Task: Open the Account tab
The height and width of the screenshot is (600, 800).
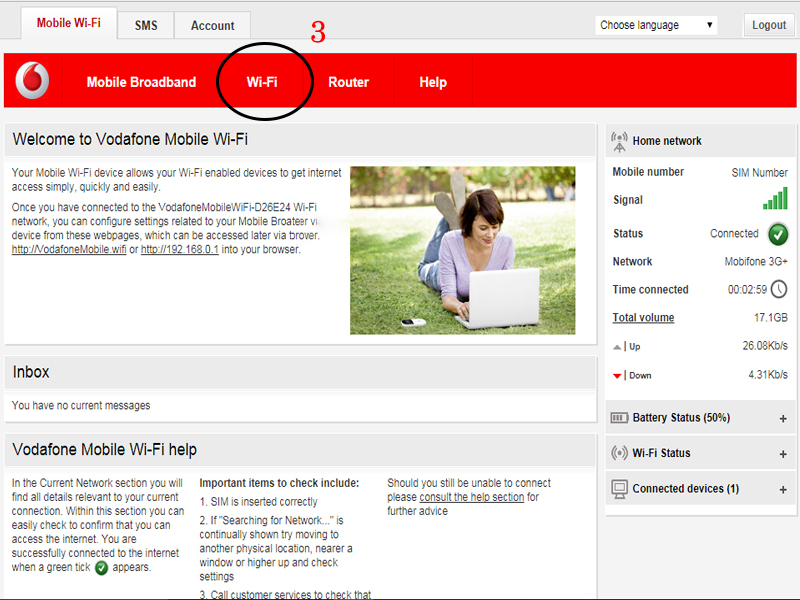Action: (x=212, y=25)
